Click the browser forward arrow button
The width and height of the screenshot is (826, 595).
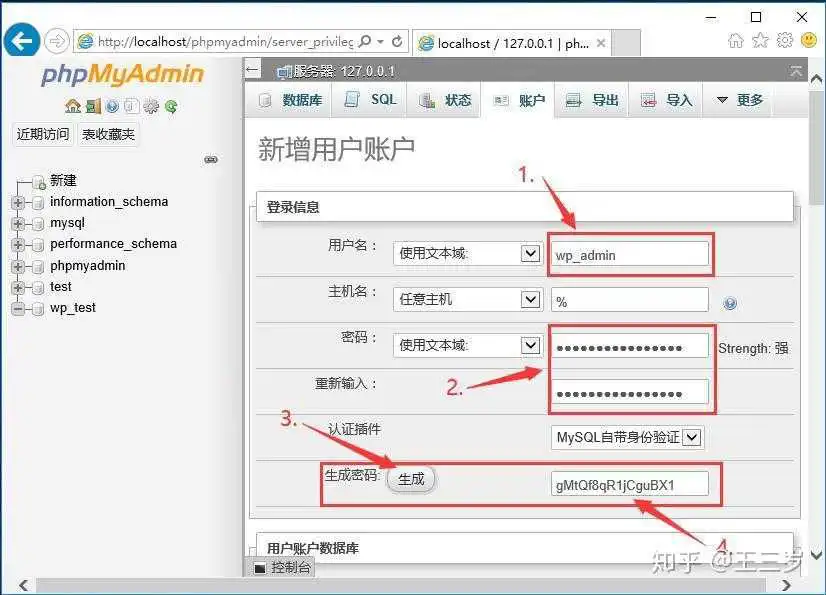(56, 41)
